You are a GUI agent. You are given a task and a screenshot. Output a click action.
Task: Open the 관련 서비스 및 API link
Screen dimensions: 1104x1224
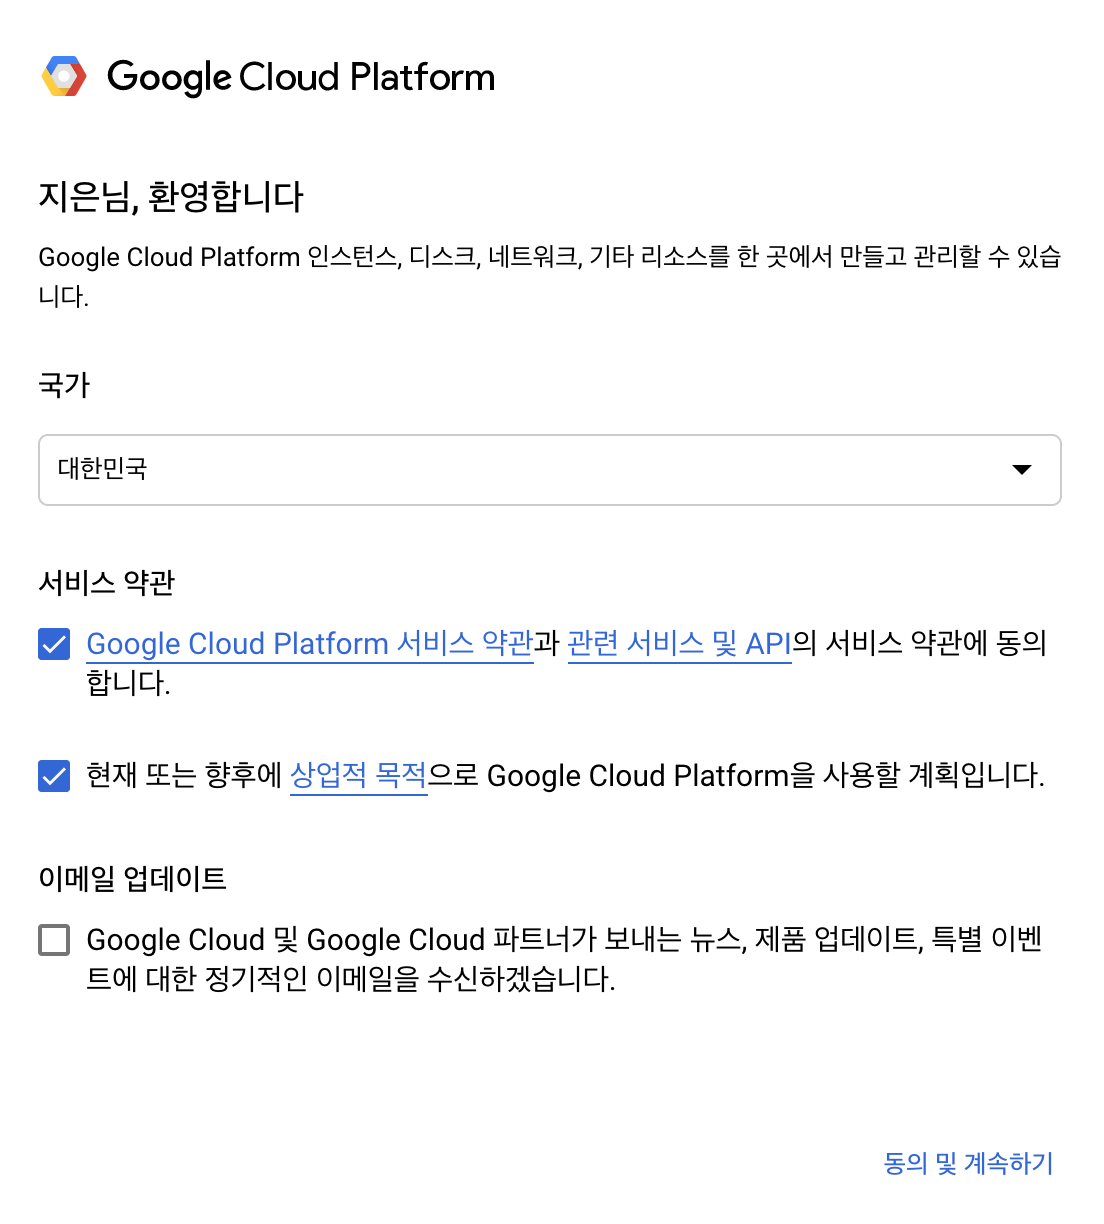[x=680, y=643]
